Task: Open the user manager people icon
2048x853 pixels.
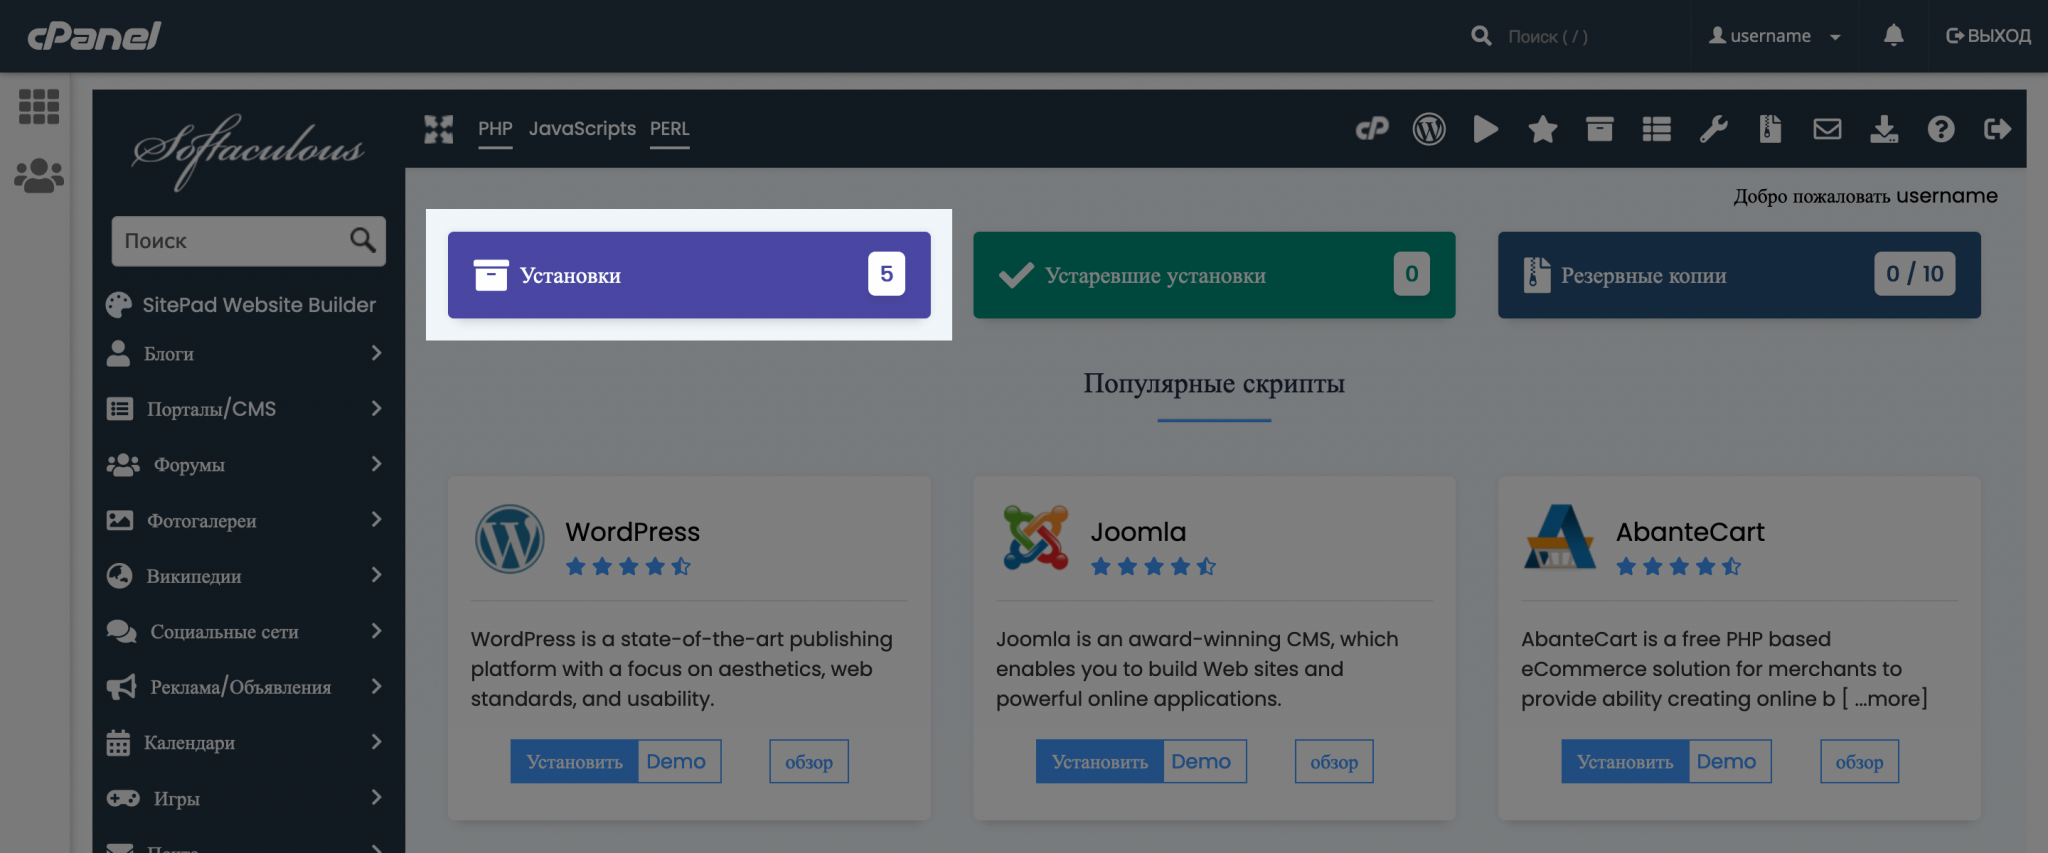Action: [39, 176]
